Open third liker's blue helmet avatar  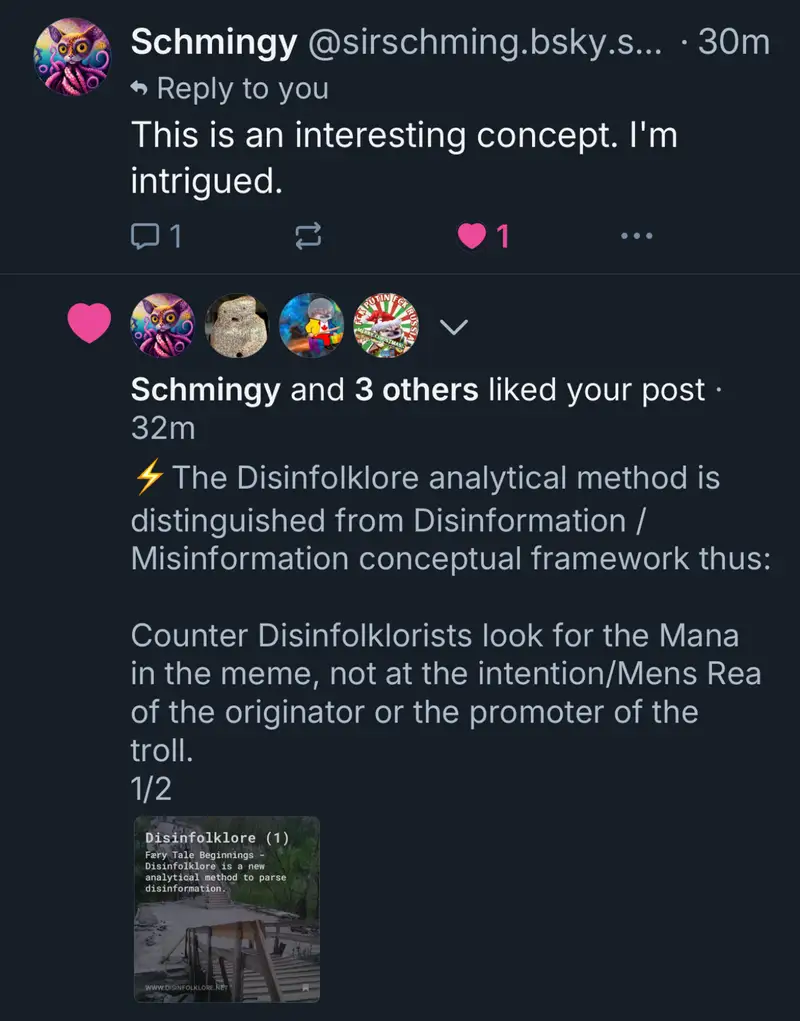point(312,325)
